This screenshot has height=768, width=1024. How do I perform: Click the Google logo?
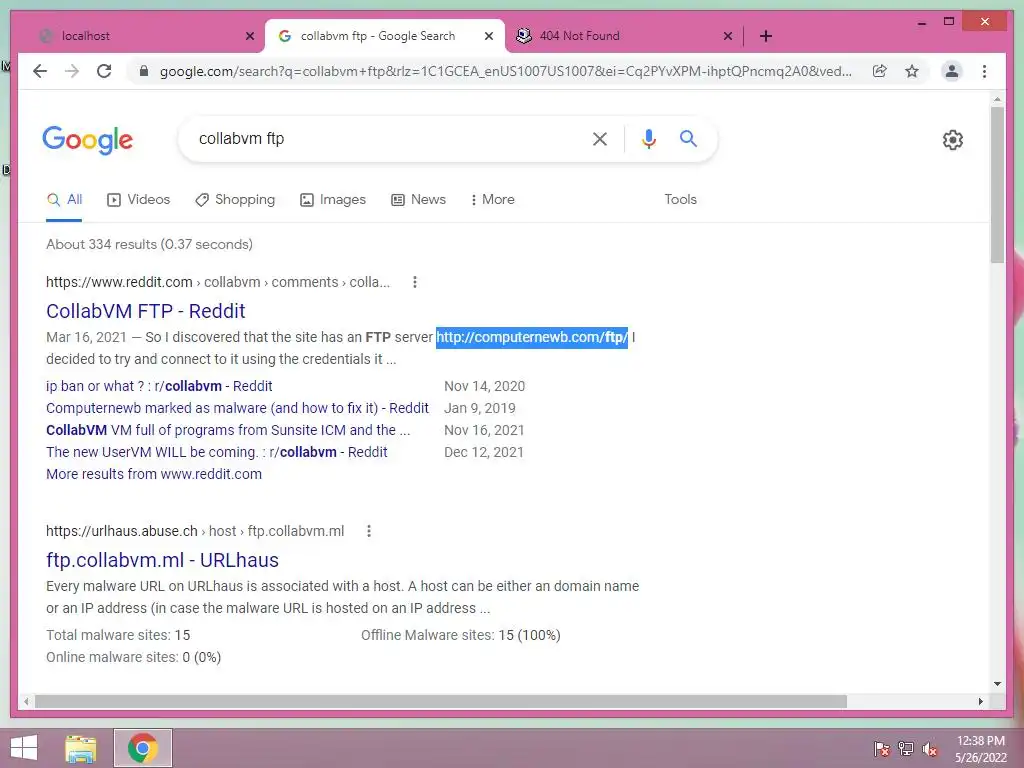click(x=88, y=140)
